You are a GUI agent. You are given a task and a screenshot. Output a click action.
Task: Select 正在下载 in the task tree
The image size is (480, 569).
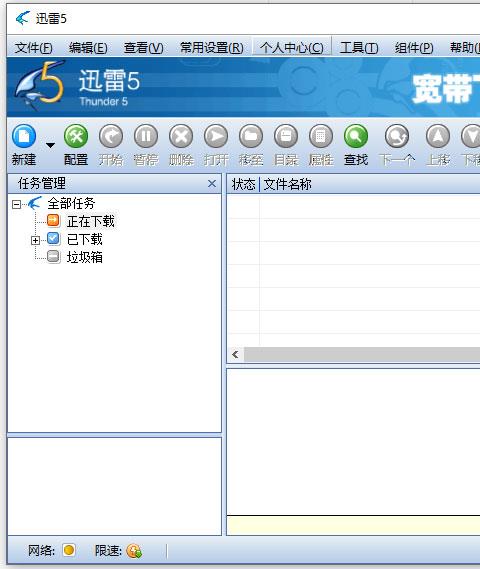91,221
